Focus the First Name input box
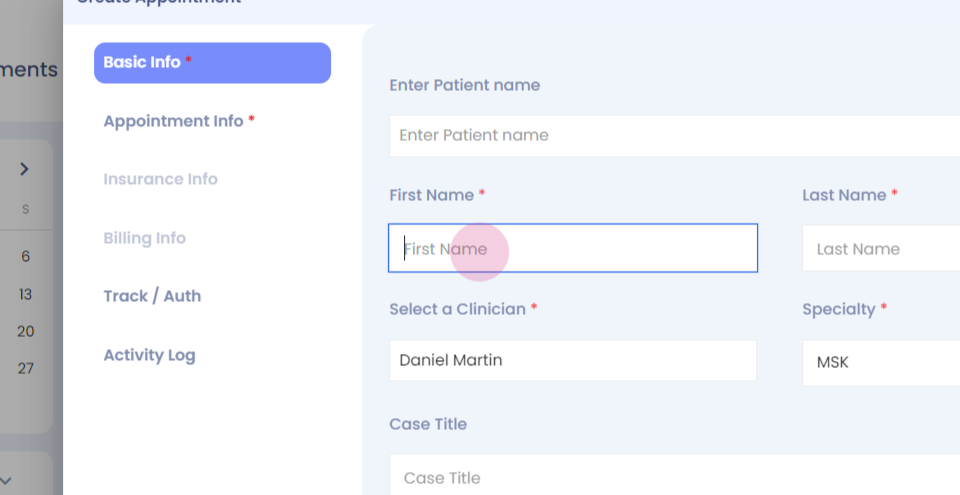 (572, 249)
